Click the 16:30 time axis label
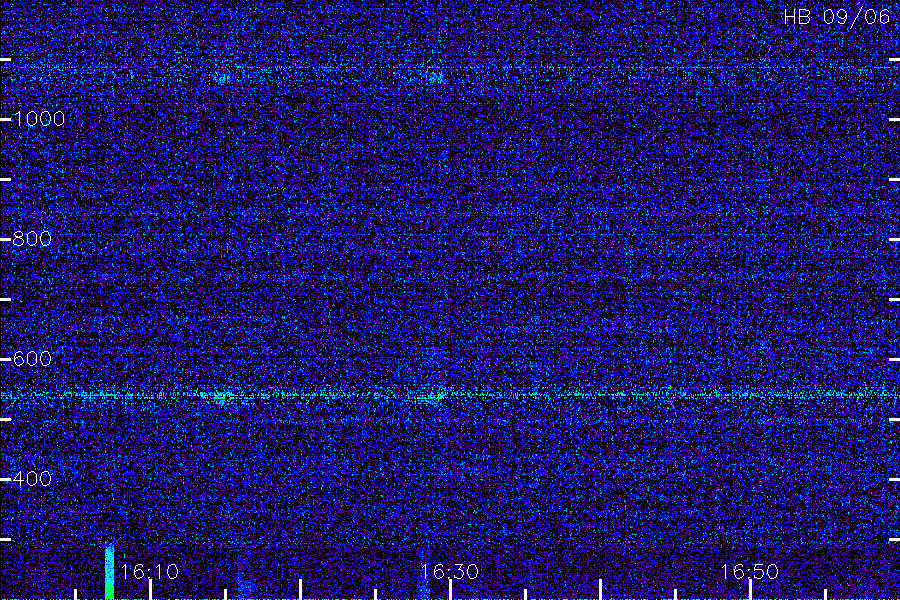The width and height of the screenshot is (900, 600). (449, 571)
